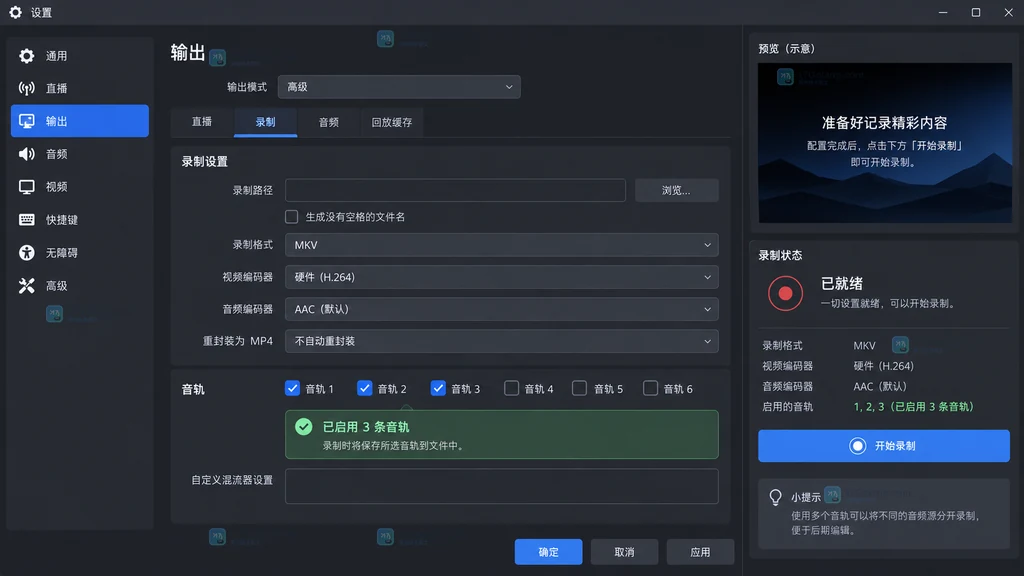Click the 应用 button
The image size is (1024, 576).
700,552
